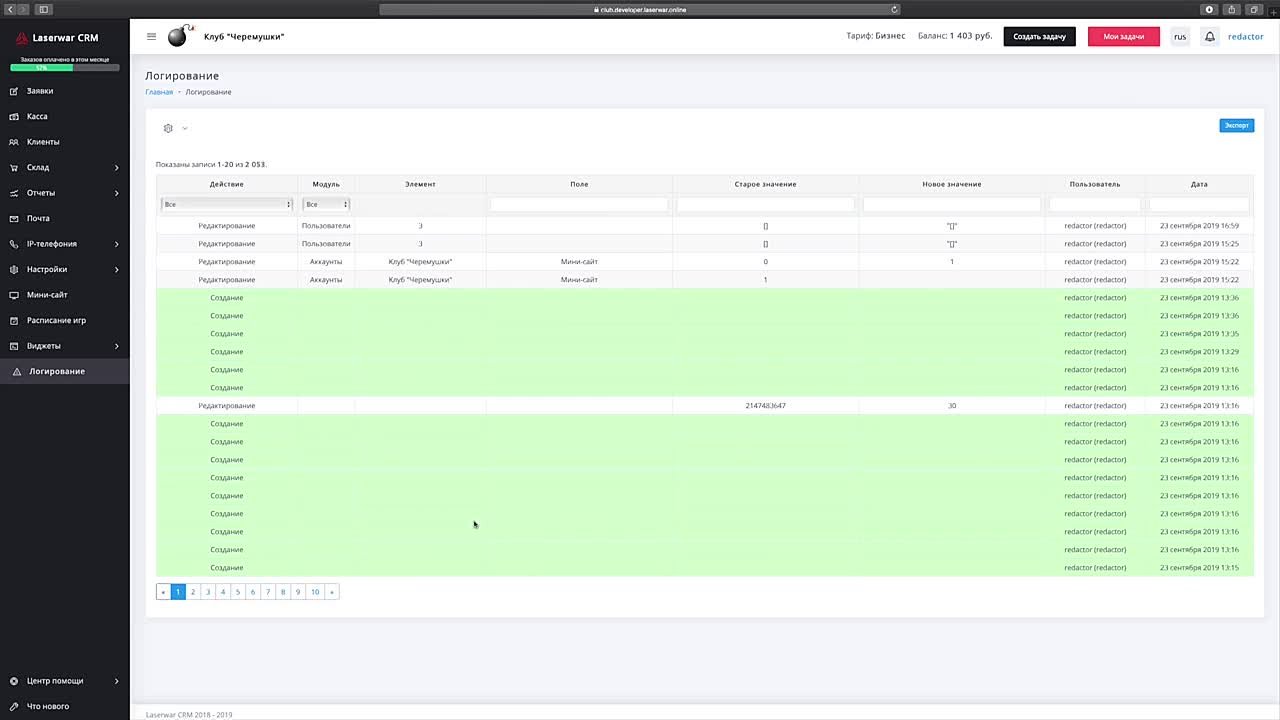
Task: Click the Отчеты chart icon
Action: pos(14,193)
